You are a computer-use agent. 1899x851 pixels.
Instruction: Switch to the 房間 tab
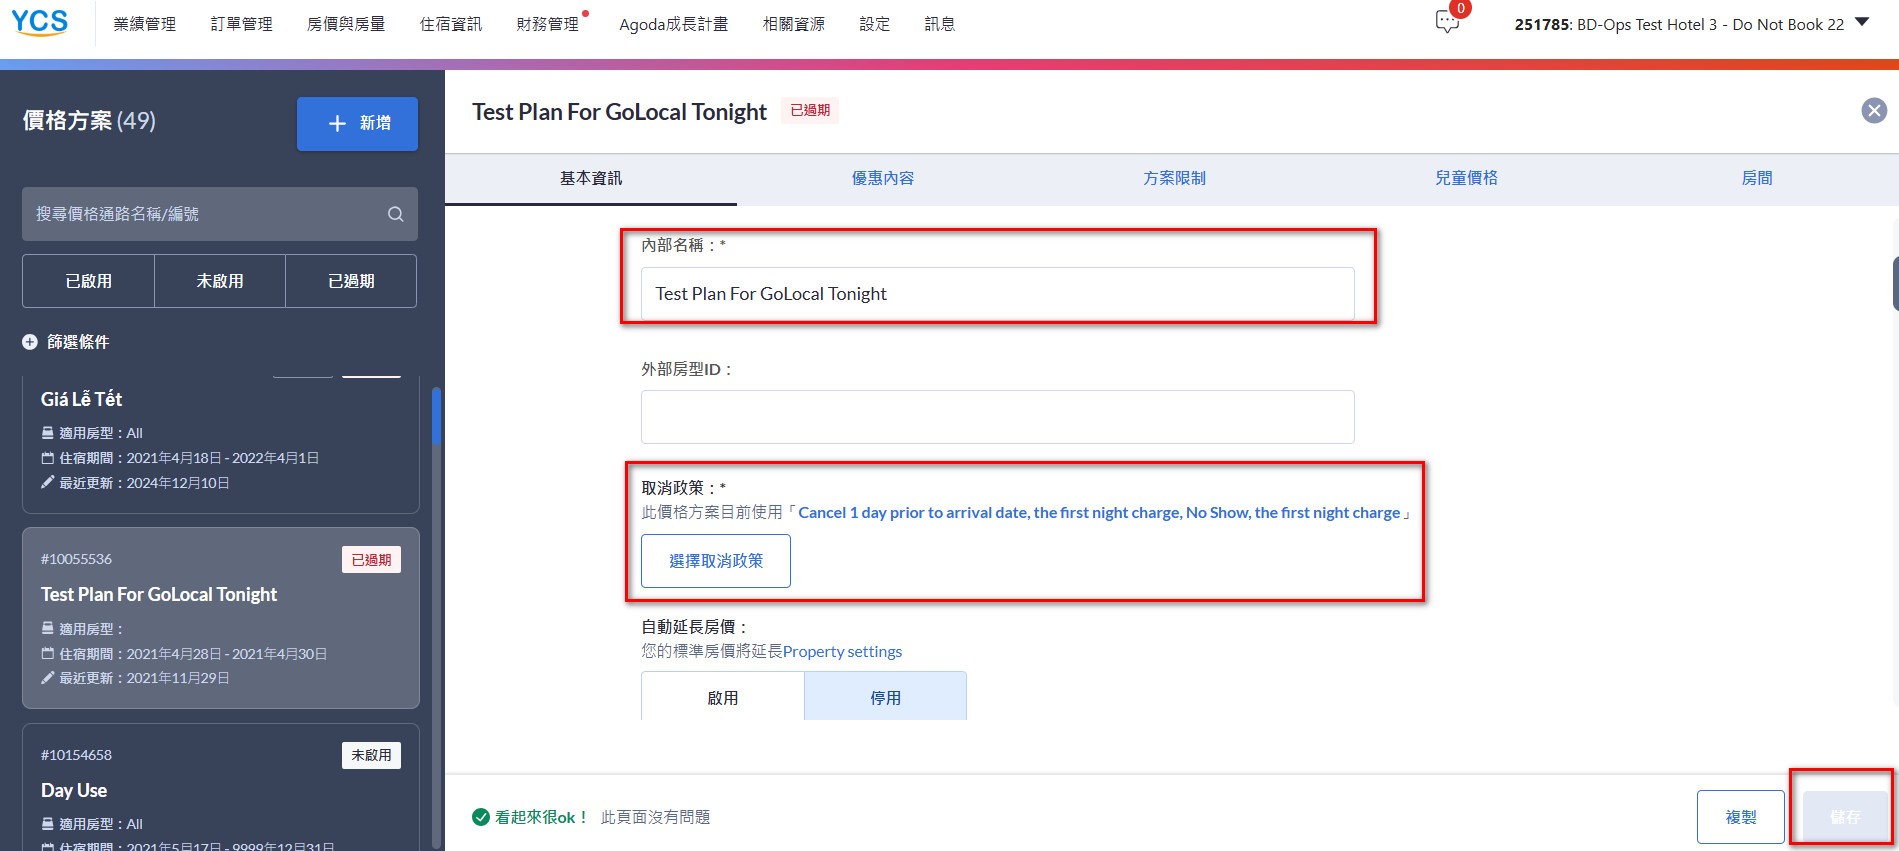coord(1757,178)
